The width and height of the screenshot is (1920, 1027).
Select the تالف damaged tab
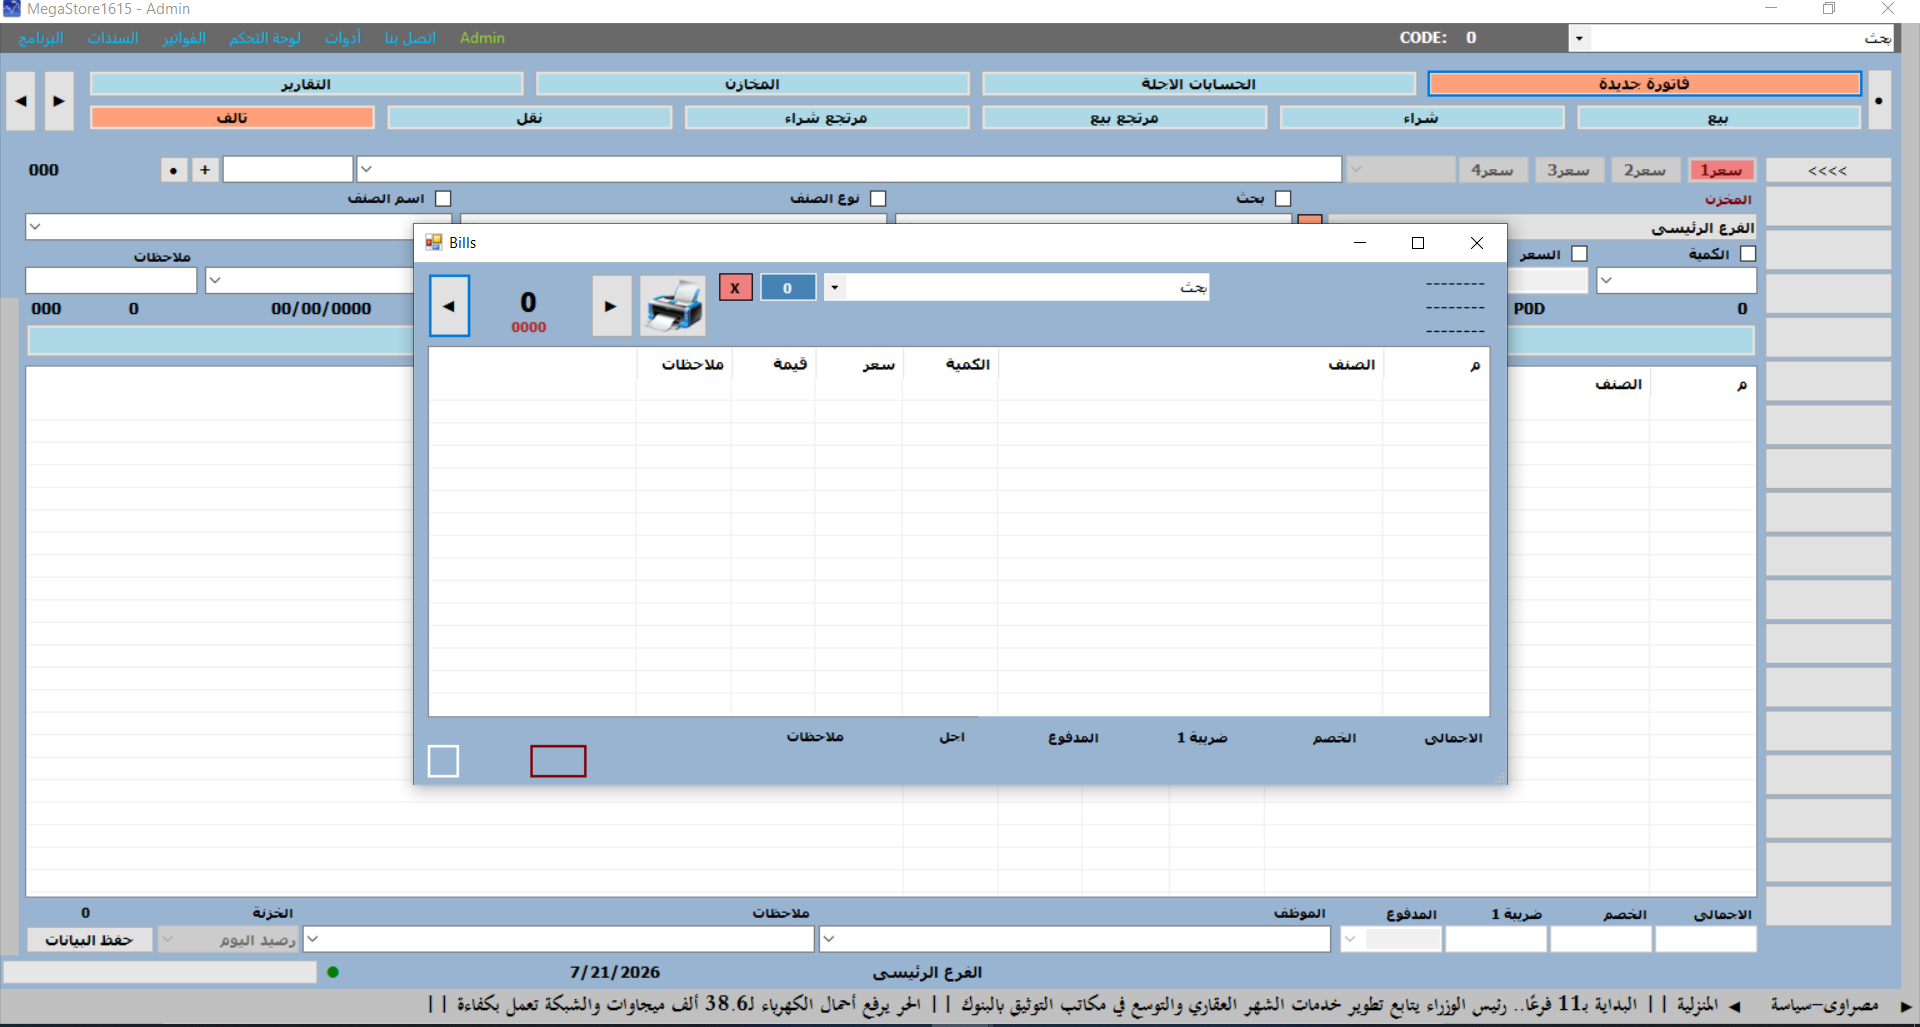[x=232, y=118]
